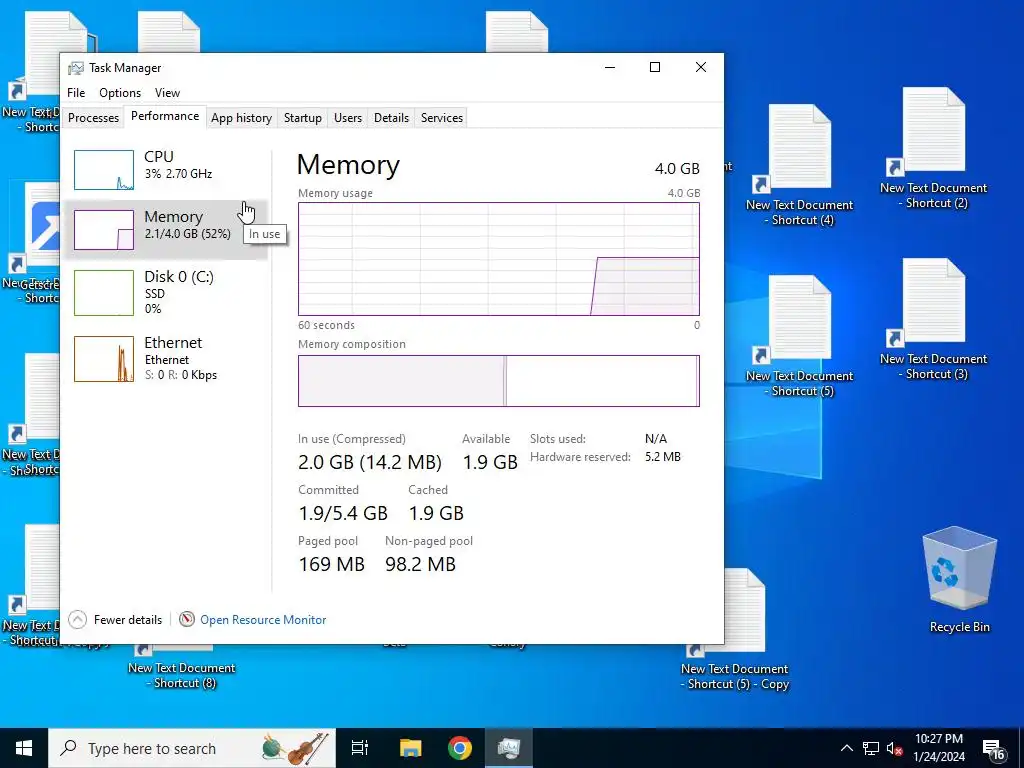
Task: Select New Text Document - Shortcut (3) icon
Action: 933,319
